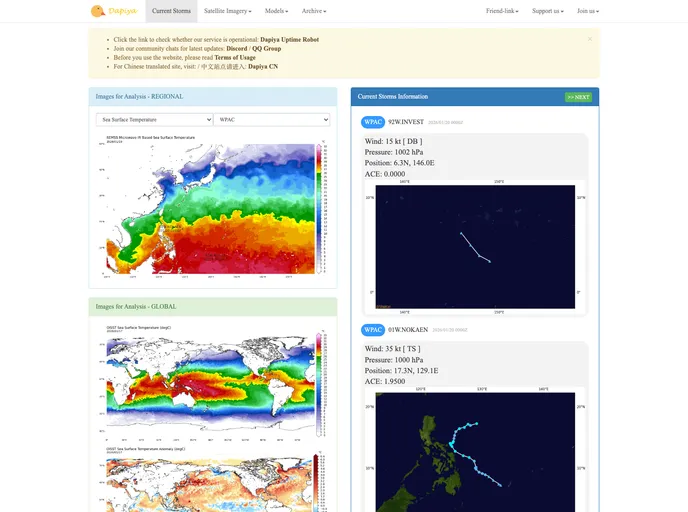Expand the Models menu

tap(276, 11)
